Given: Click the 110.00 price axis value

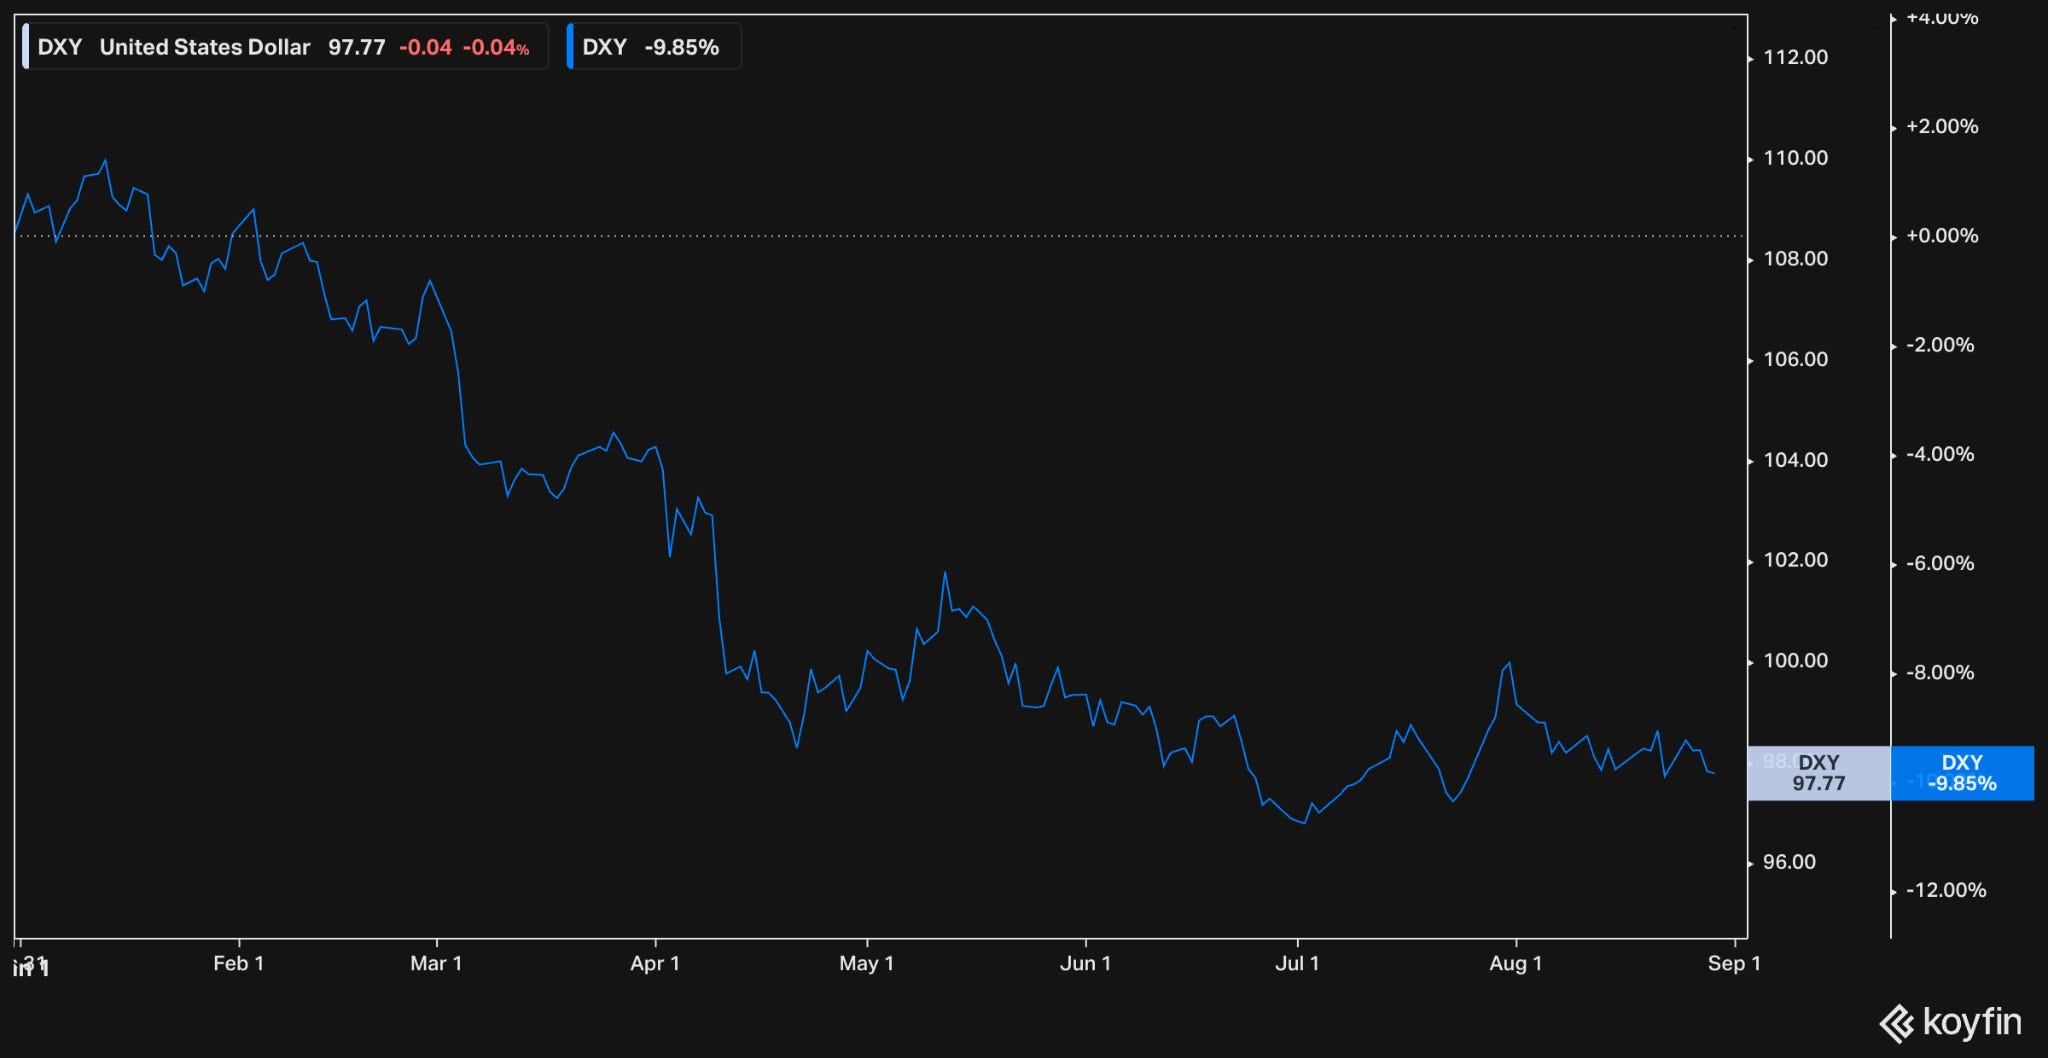Looking at the screenshot, I should pos(1796,158).
